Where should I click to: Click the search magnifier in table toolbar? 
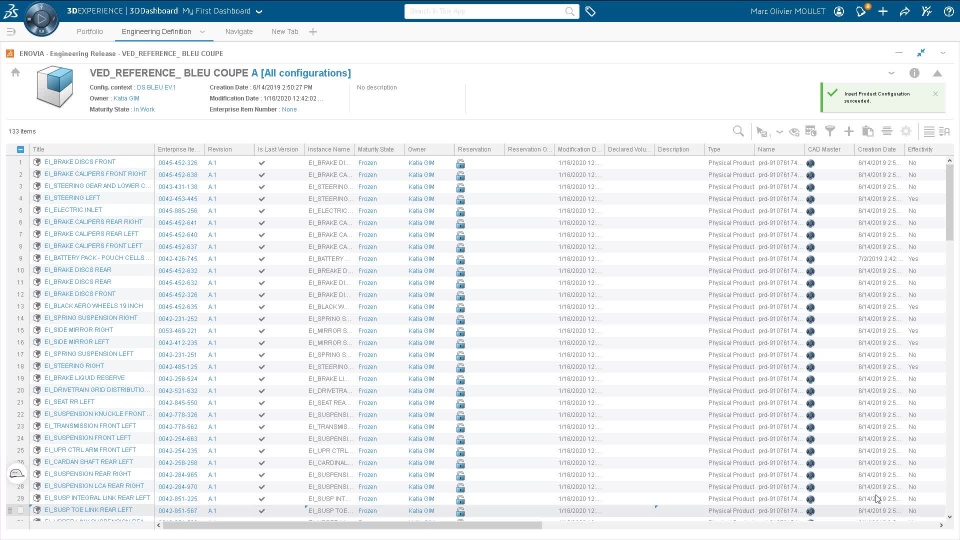(738, 131)
